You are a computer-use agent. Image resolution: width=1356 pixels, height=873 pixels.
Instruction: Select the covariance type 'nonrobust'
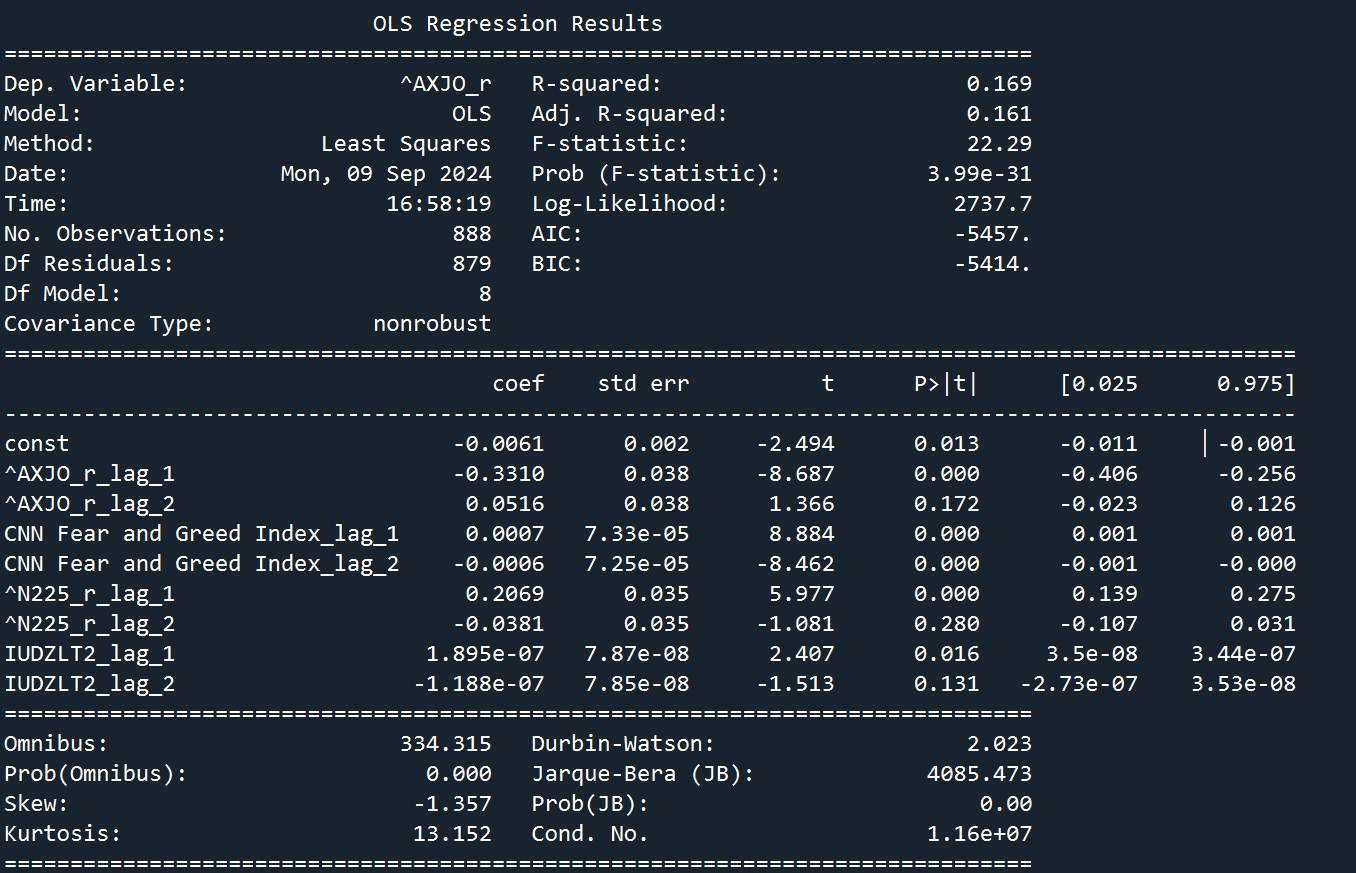point(432,324)
